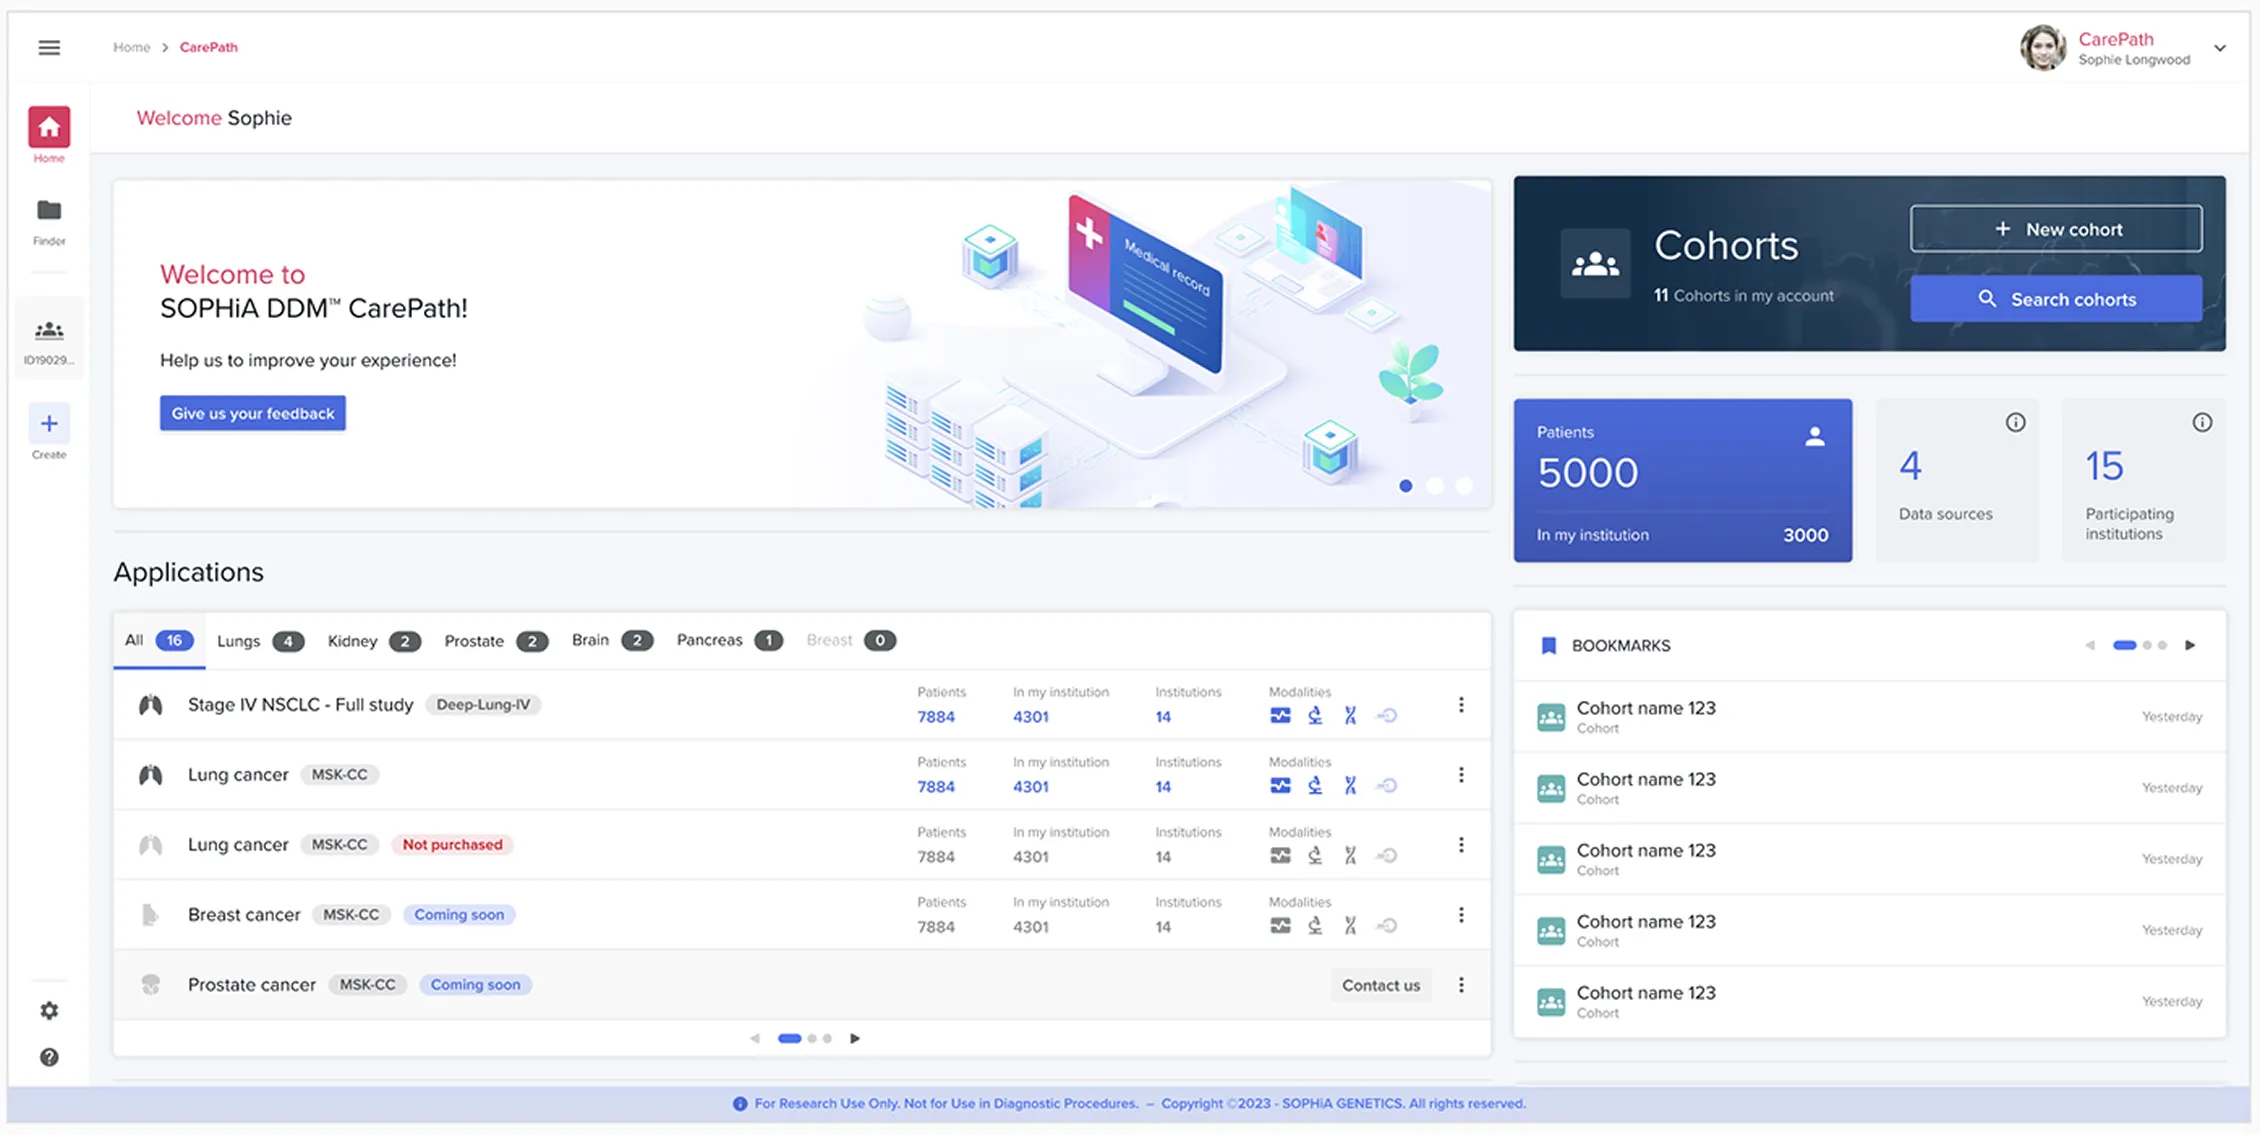Click the microscope modality icon in Stage IV NSCLC row
Image resolution: width=2260 pixels, height=1135 pixels.
[1315, 716]
